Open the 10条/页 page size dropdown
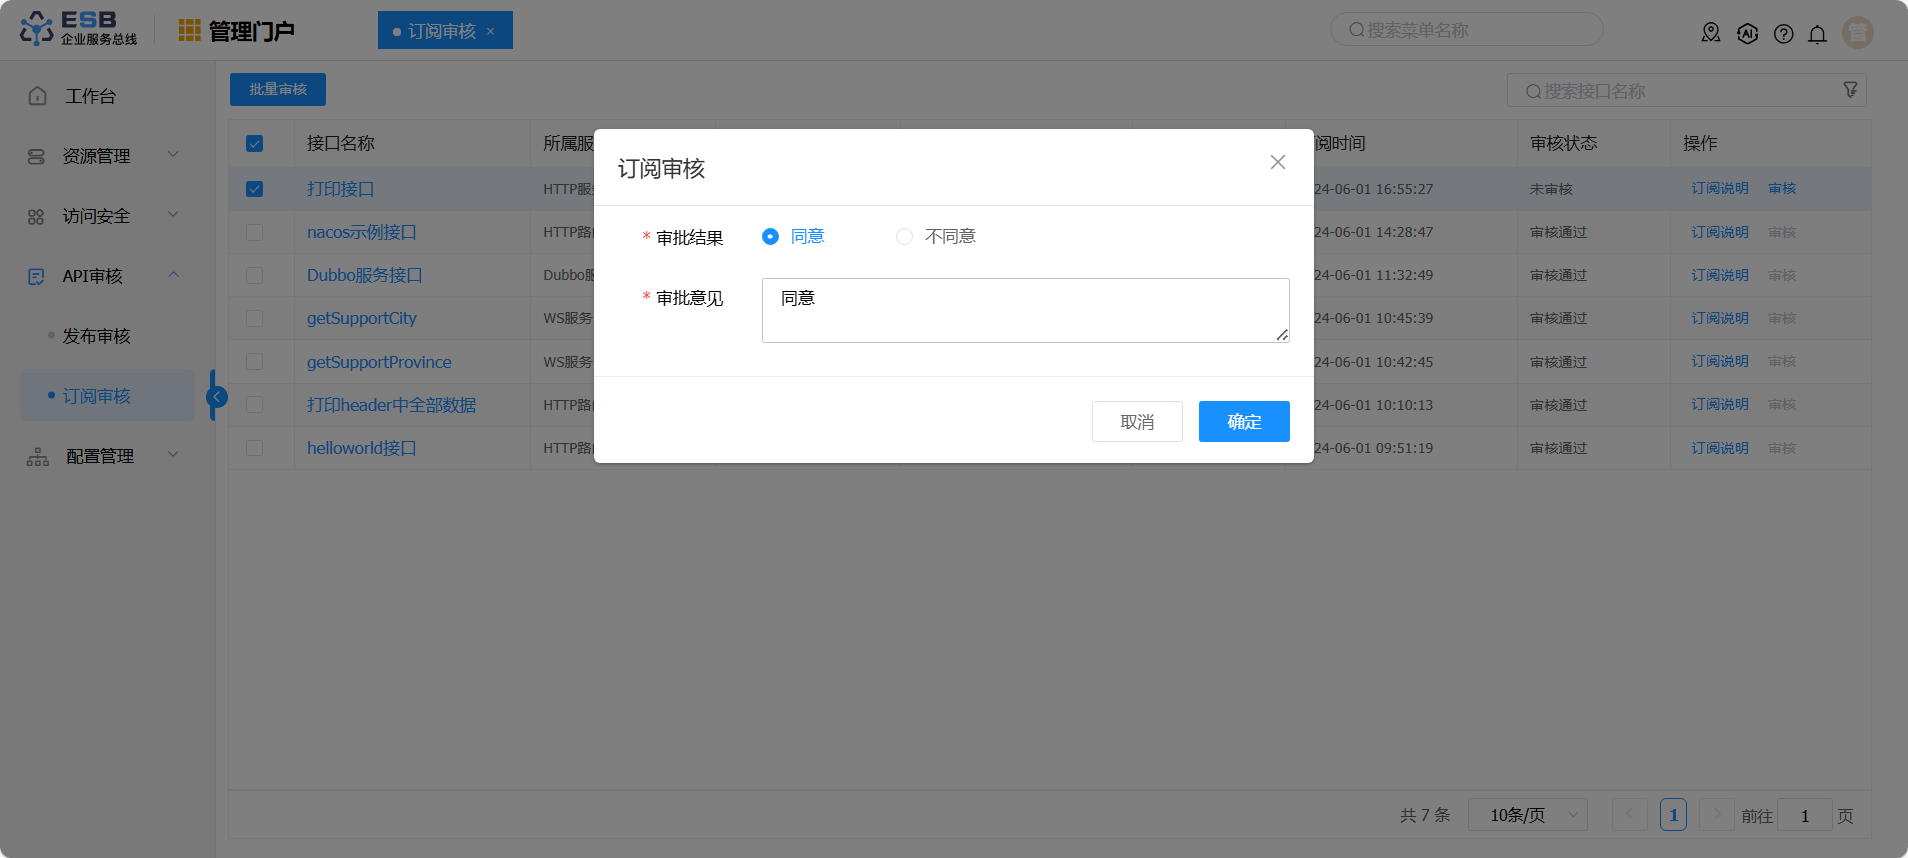This screenshot has height=858, width=1908. pos(1527,815)
